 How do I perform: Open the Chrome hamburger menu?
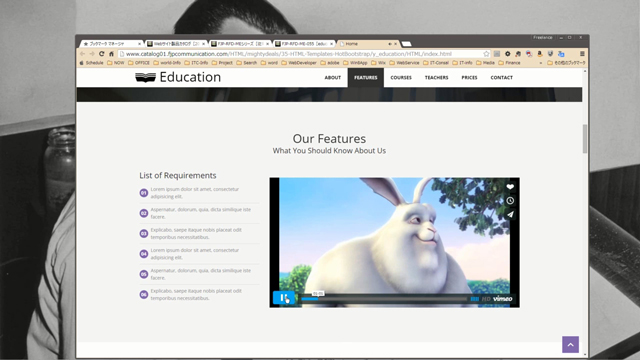(582, 54)
